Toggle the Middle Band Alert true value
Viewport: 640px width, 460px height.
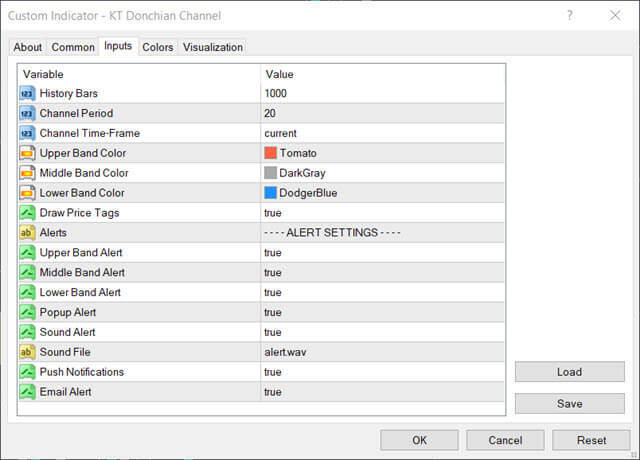[x=273, y=273]
